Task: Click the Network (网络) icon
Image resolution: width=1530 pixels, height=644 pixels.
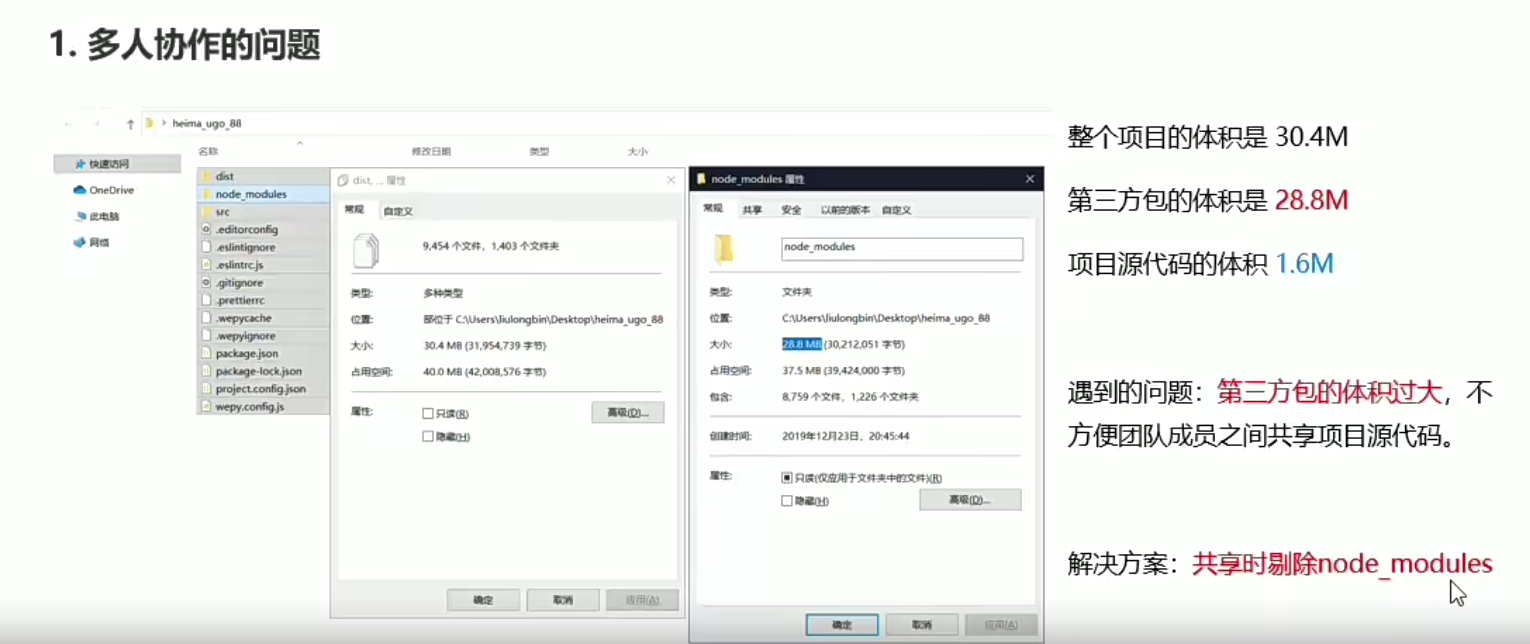Action: 80,242
